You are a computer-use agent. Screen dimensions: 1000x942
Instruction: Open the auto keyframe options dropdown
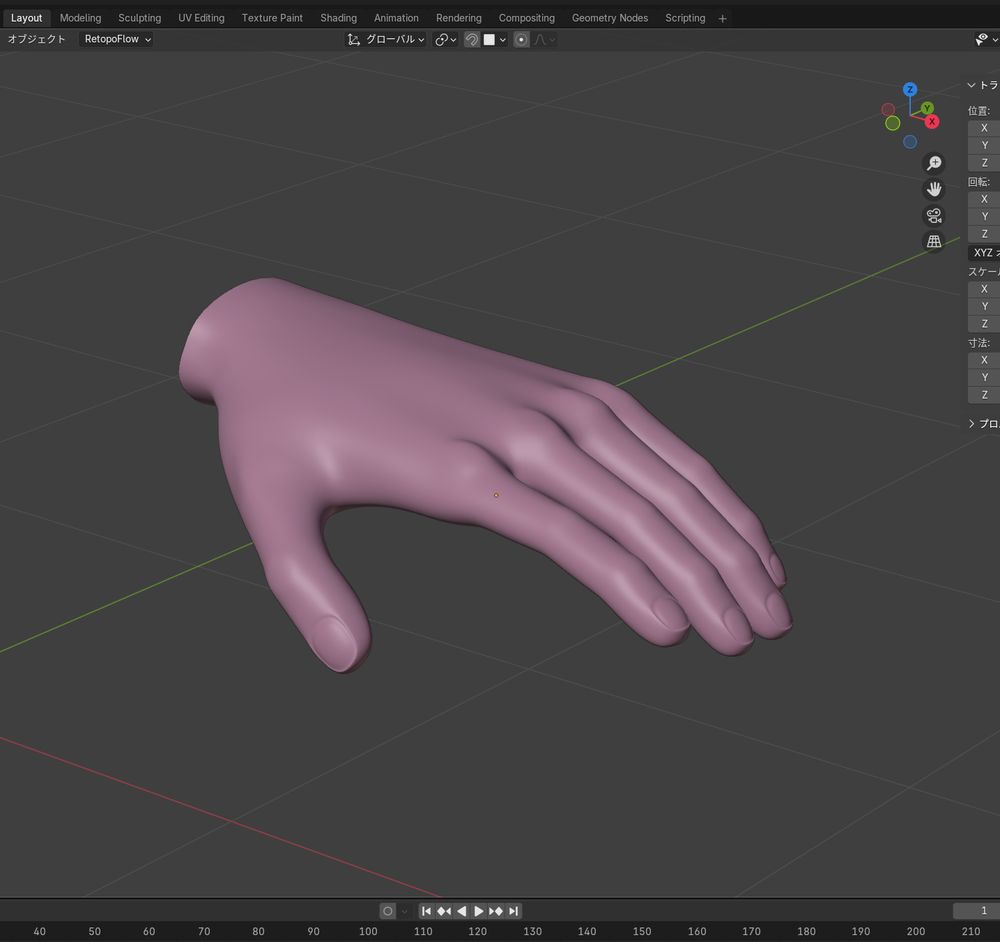[x=404, y=911]
